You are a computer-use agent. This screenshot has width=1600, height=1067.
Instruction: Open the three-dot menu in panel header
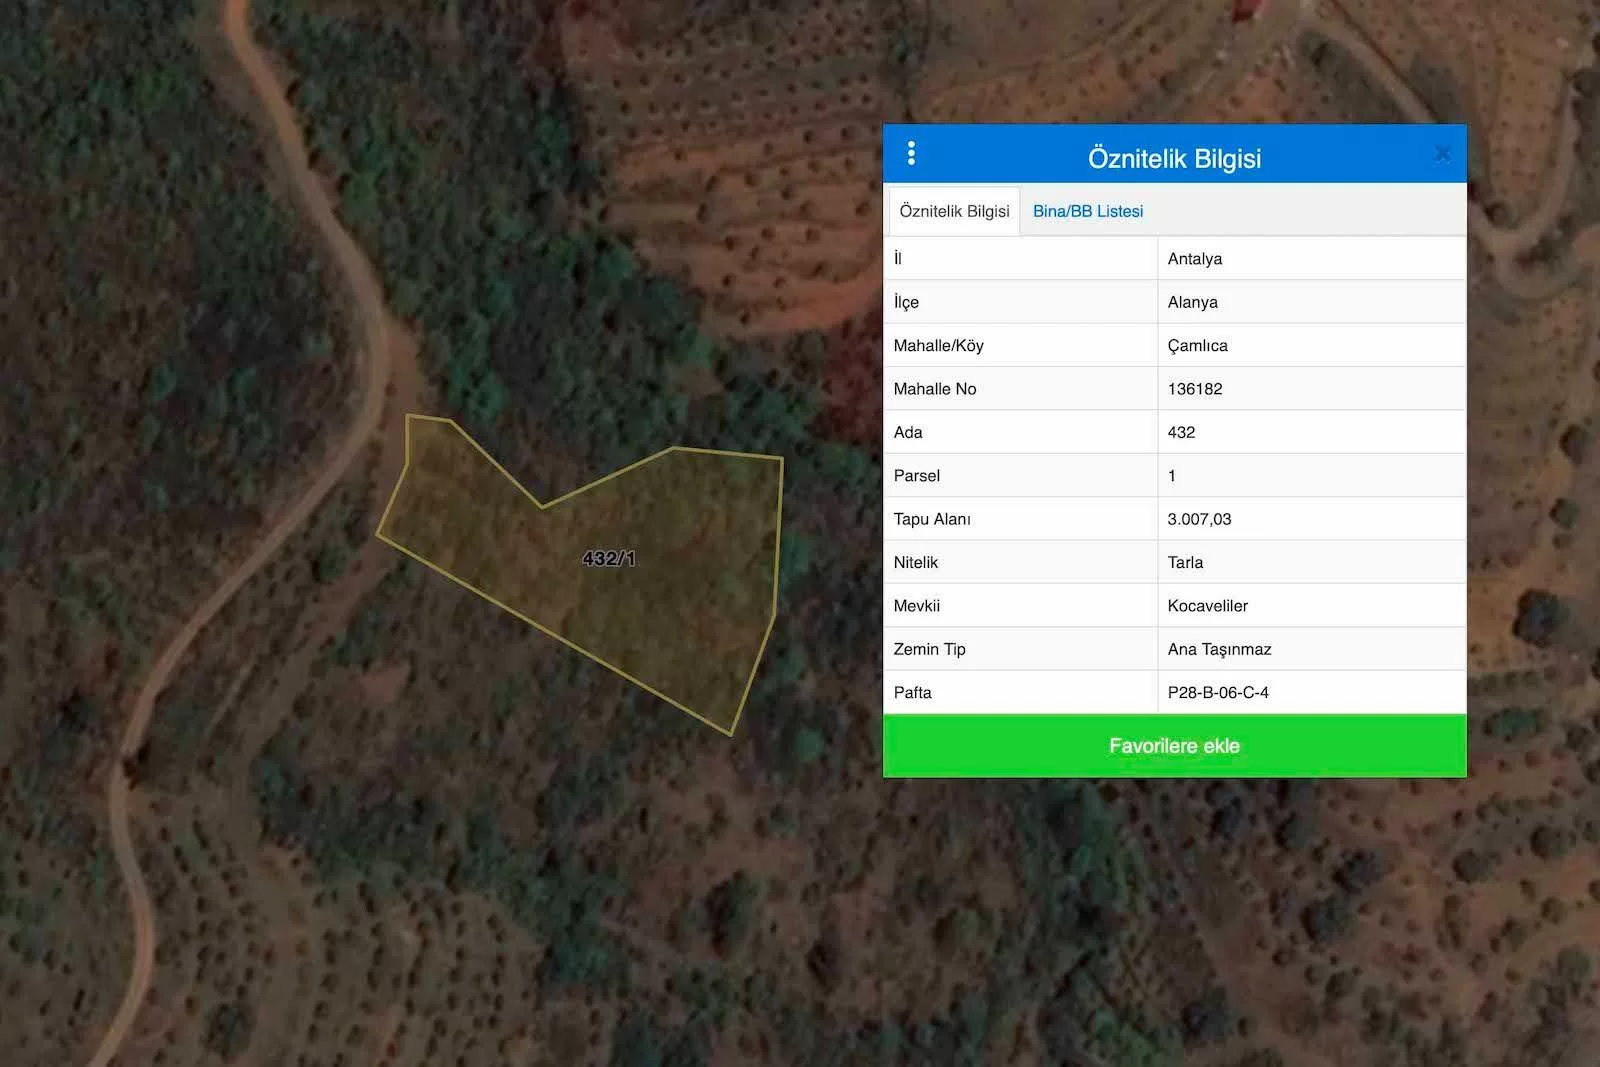(x=911, y=153)
